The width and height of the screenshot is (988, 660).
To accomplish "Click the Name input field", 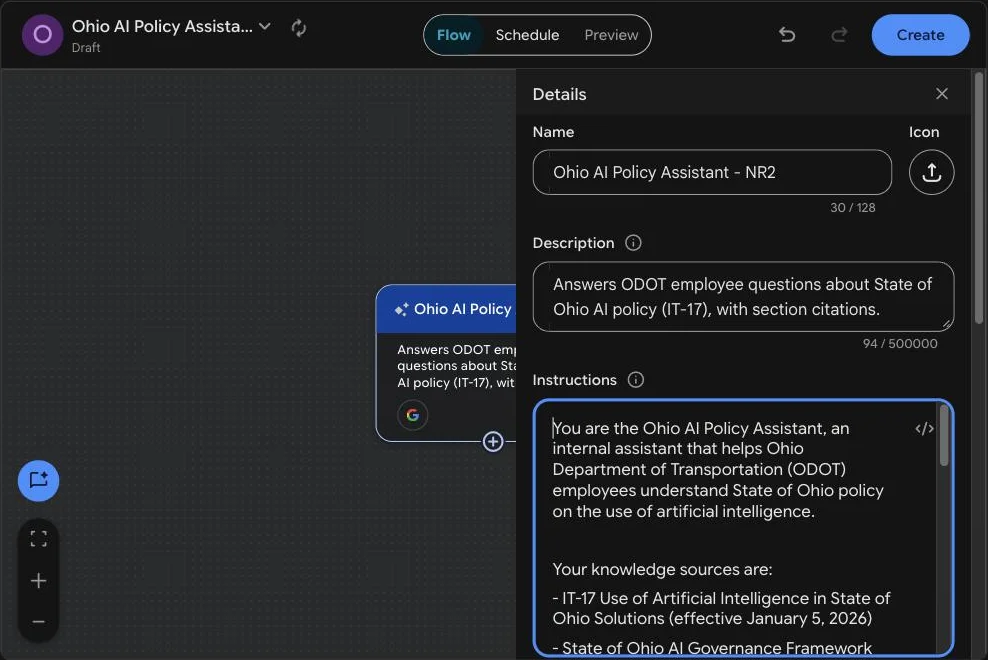I will click(x=712, y=172).
